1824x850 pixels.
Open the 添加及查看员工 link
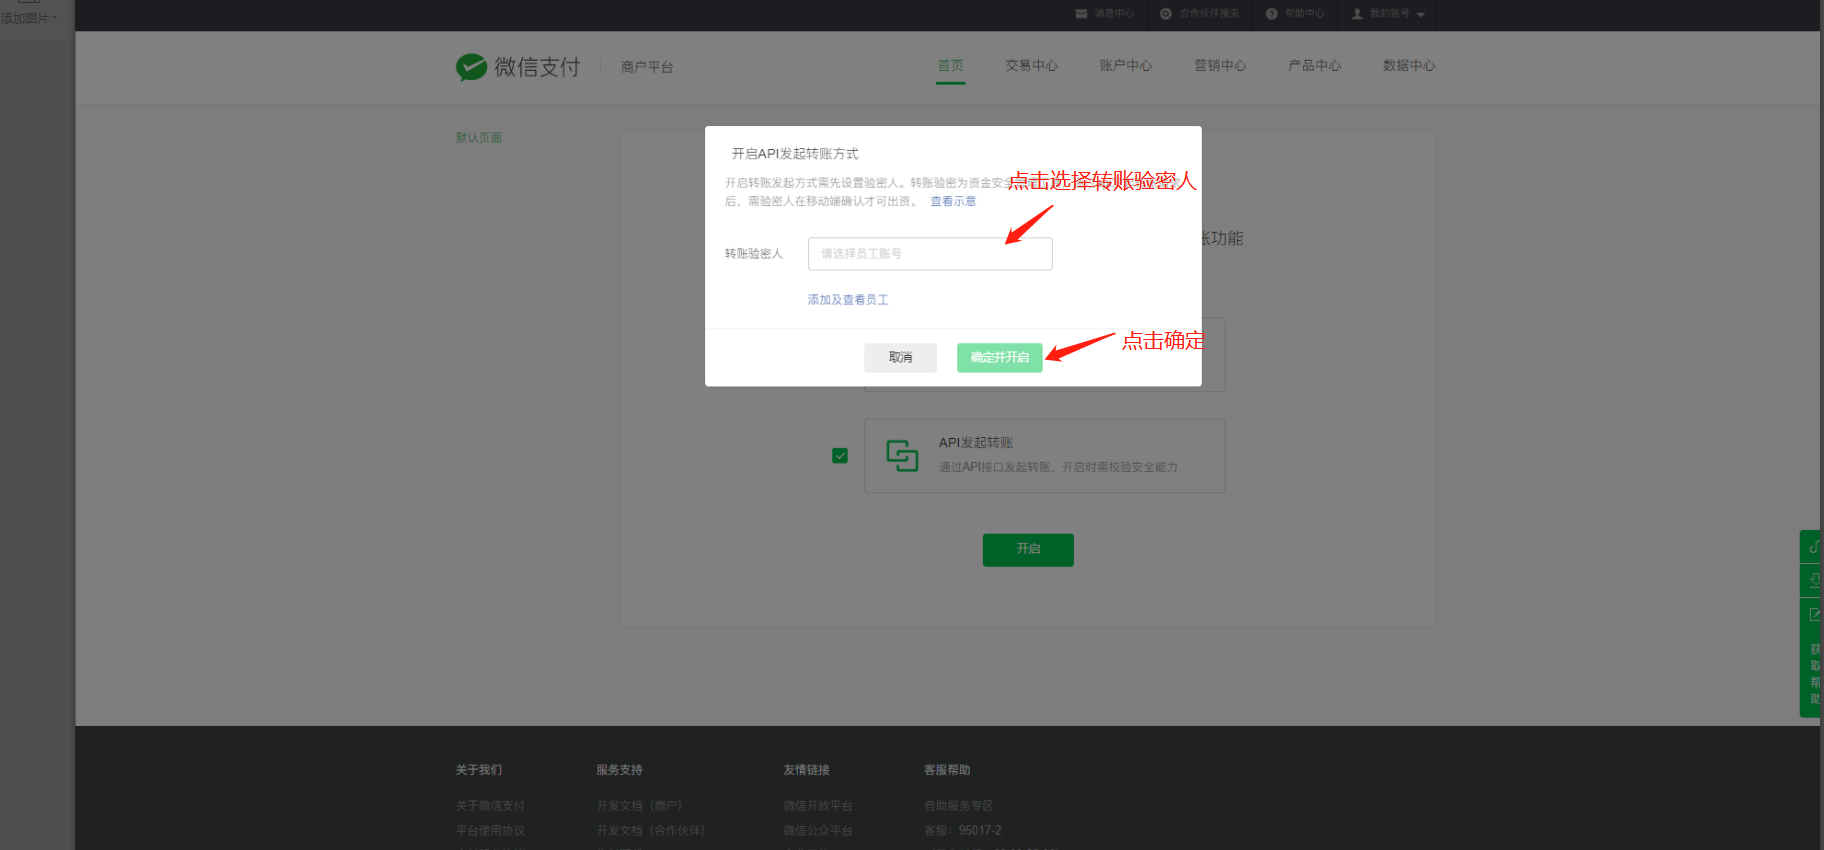[x=848, y=300]
